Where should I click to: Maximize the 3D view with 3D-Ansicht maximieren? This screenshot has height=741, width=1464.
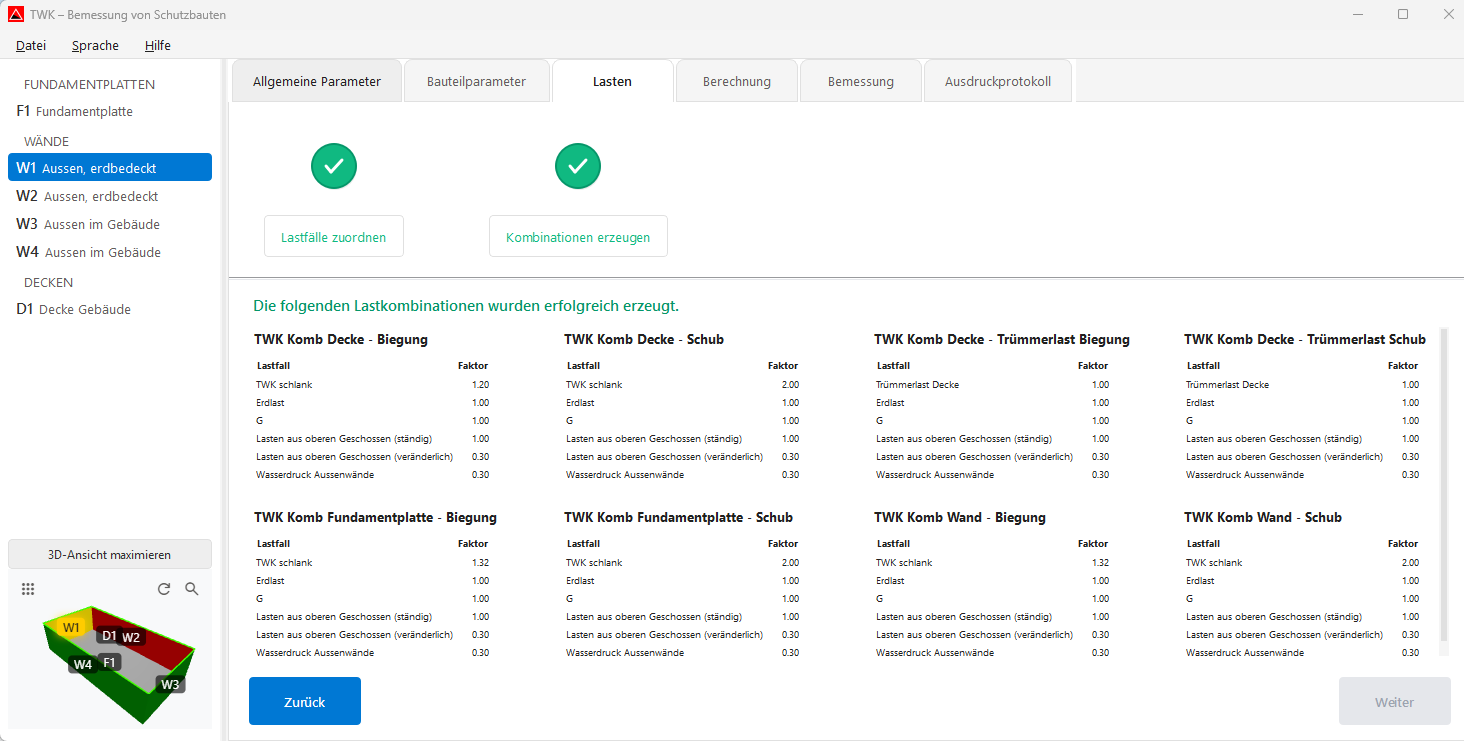(110, 554)
